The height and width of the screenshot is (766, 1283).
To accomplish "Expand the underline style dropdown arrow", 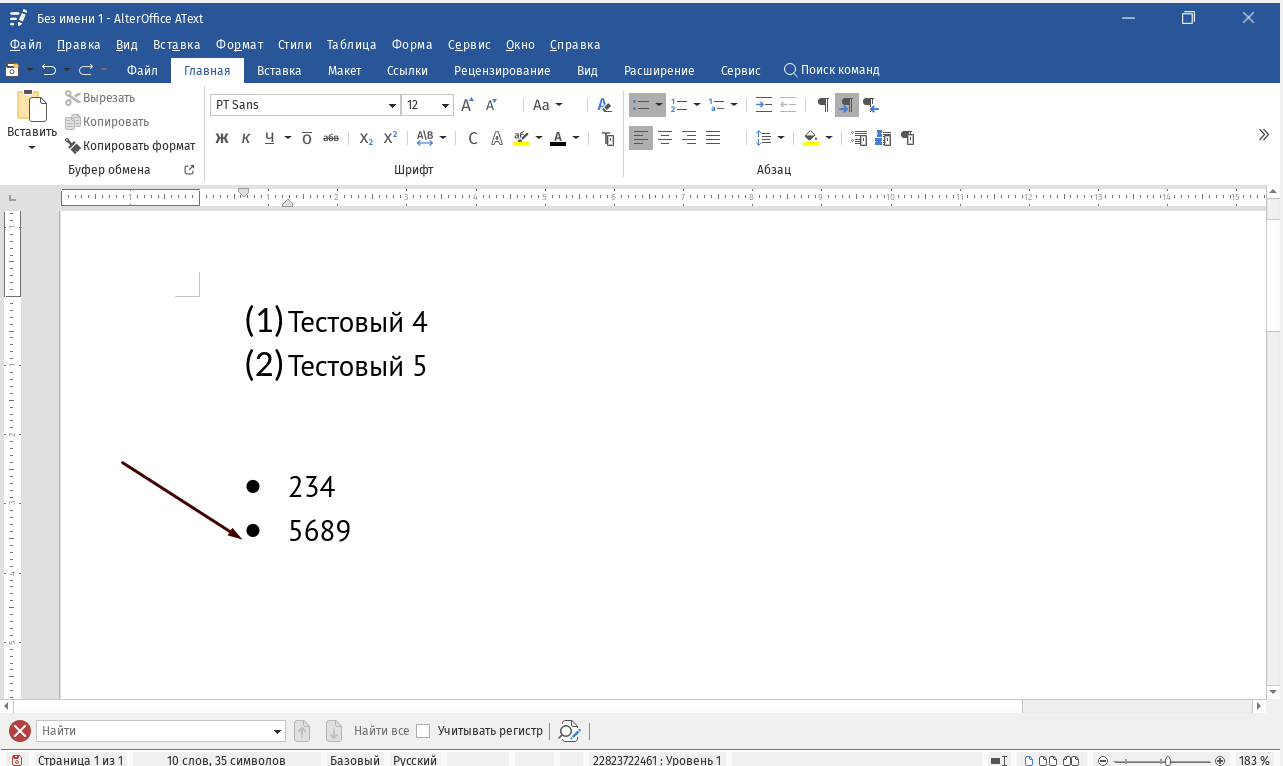I will coord(288,138).
